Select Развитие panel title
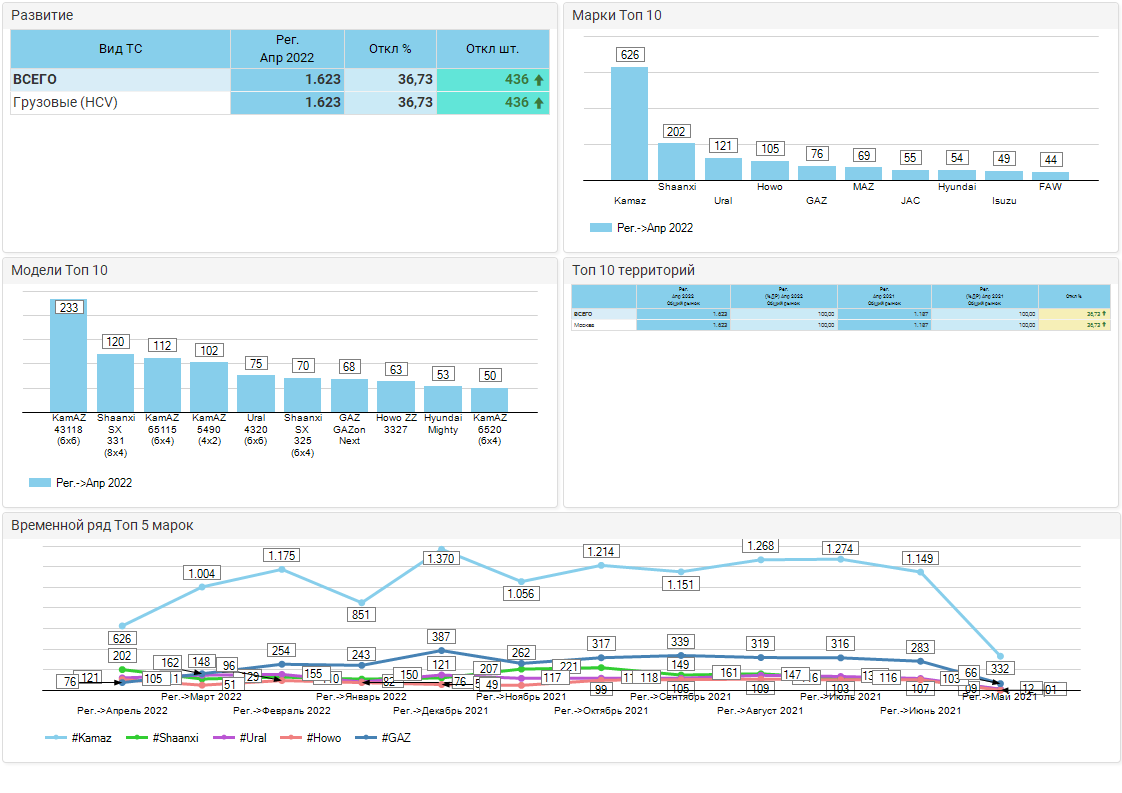This screenshot has height=793, width=1122. click(x=42, y=16)
